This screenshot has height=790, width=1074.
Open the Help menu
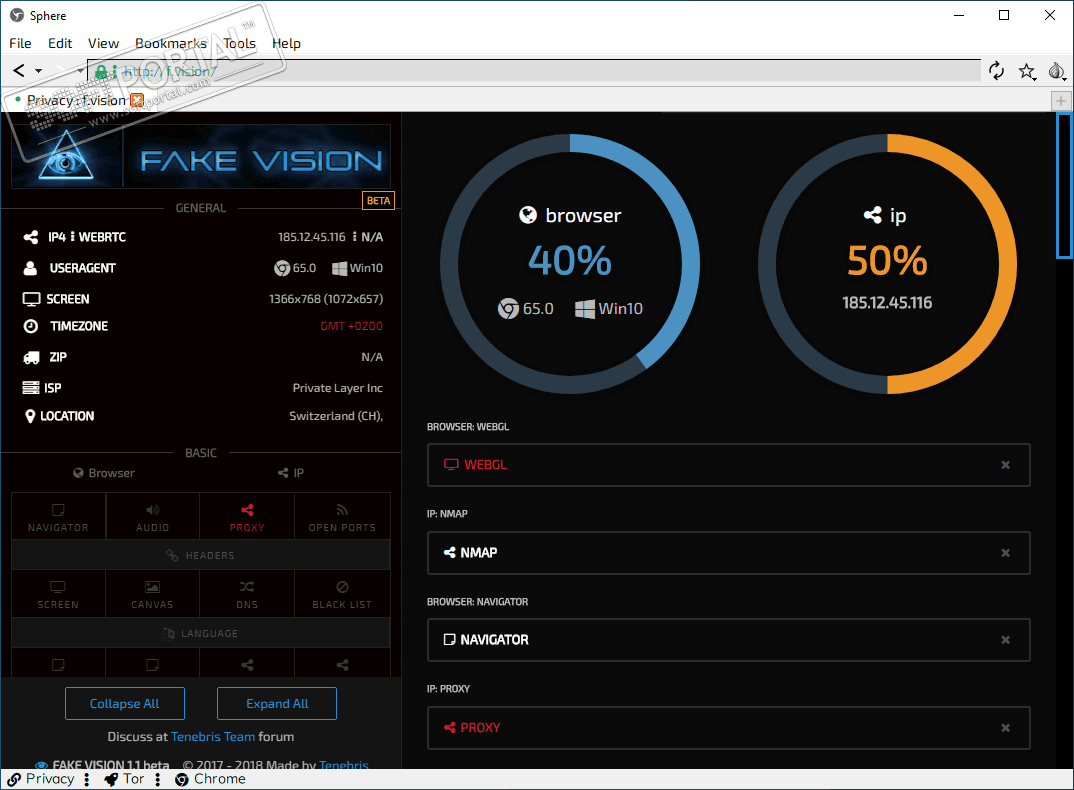pos(286,43)
